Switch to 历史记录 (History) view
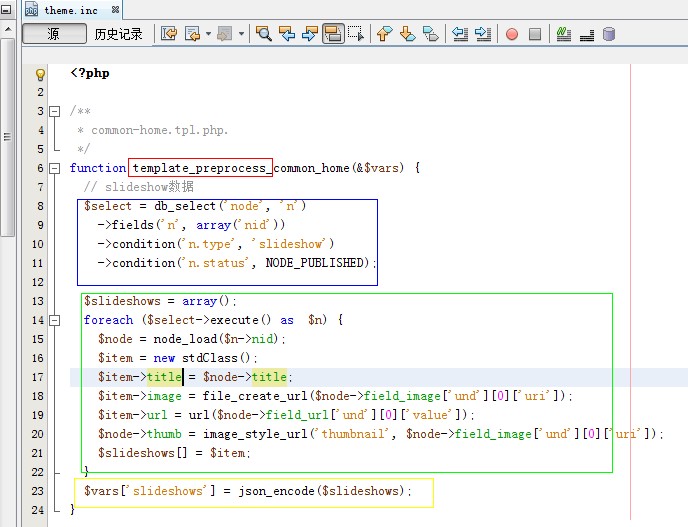This screenshot has height=527, width=688. (x=118, y=34)
